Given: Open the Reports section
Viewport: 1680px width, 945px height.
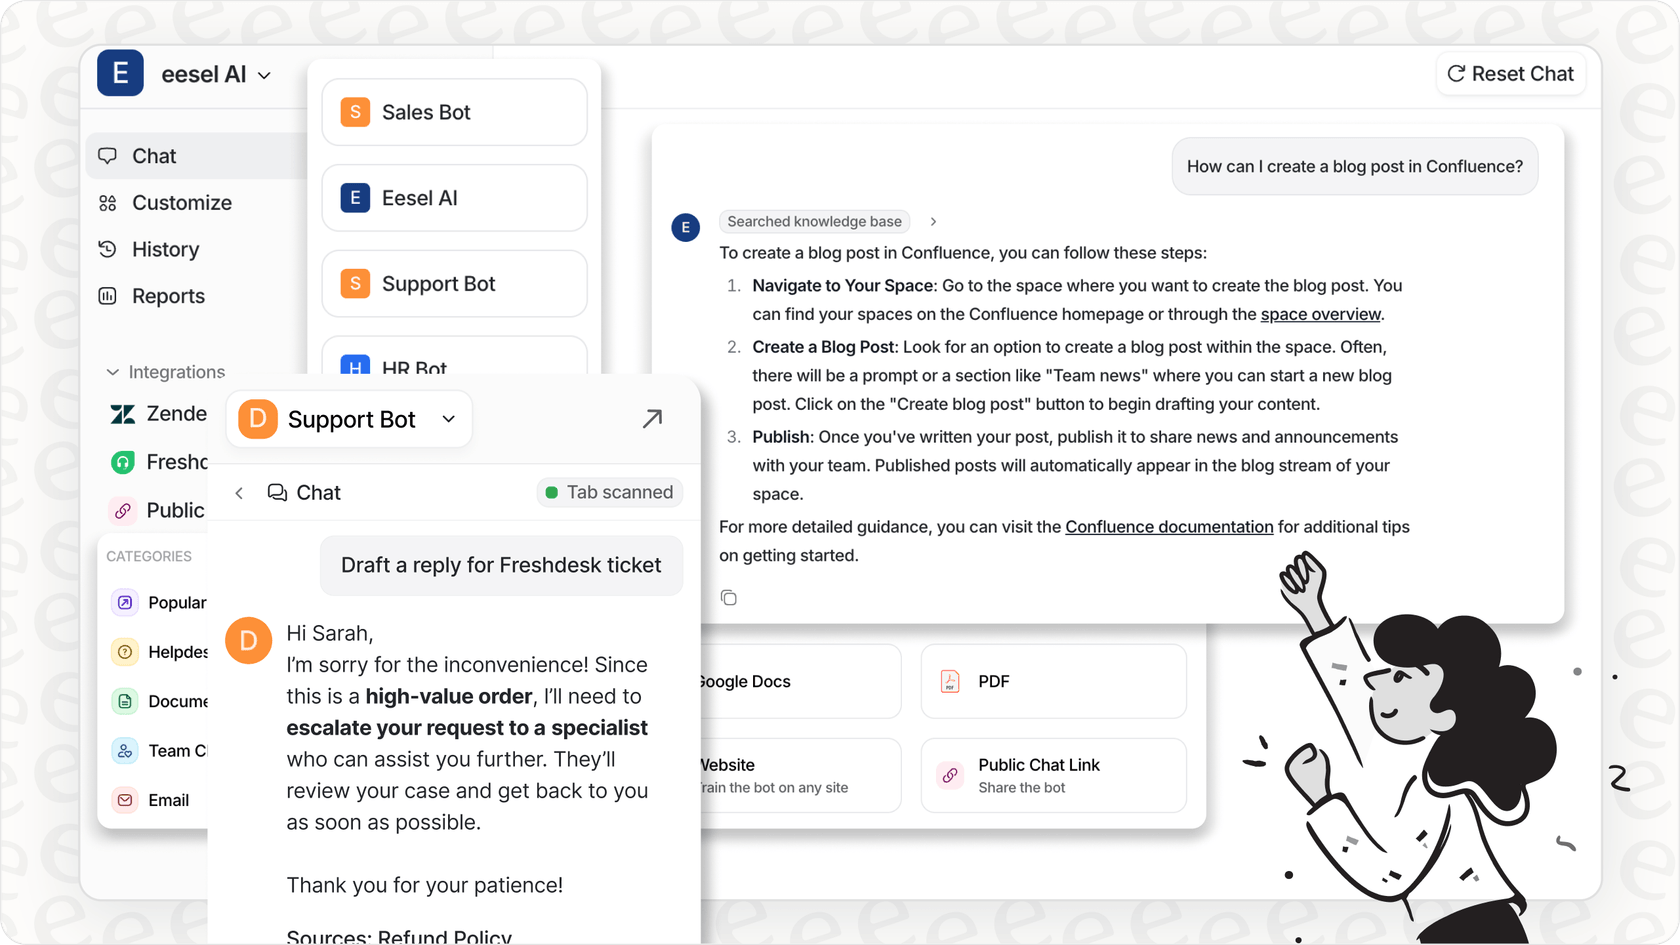Looking at the screenshot, I should click(x=169, y=296).
